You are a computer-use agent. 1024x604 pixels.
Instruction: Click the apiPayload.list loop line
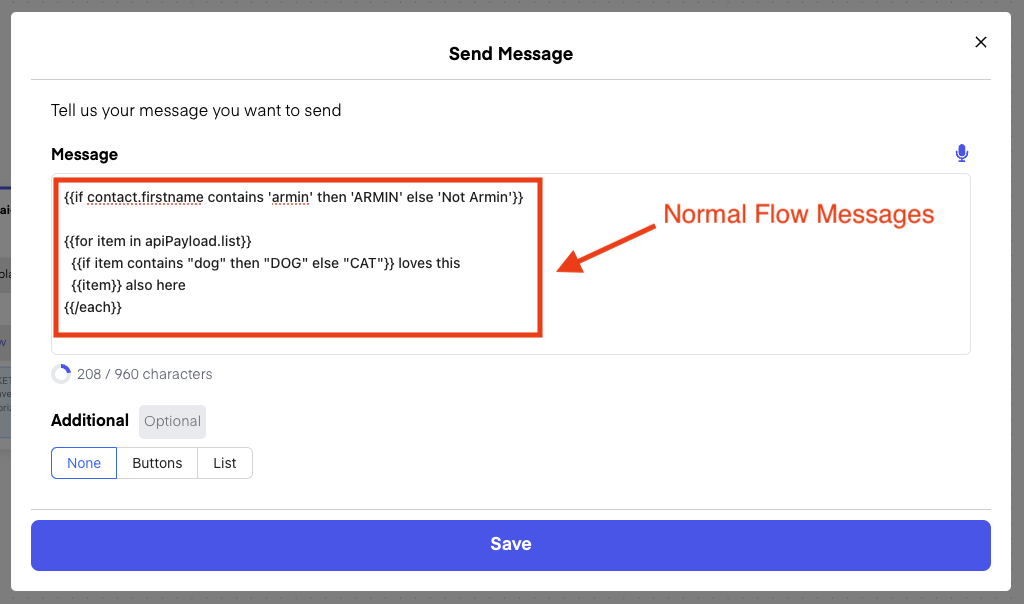(158, 241)
